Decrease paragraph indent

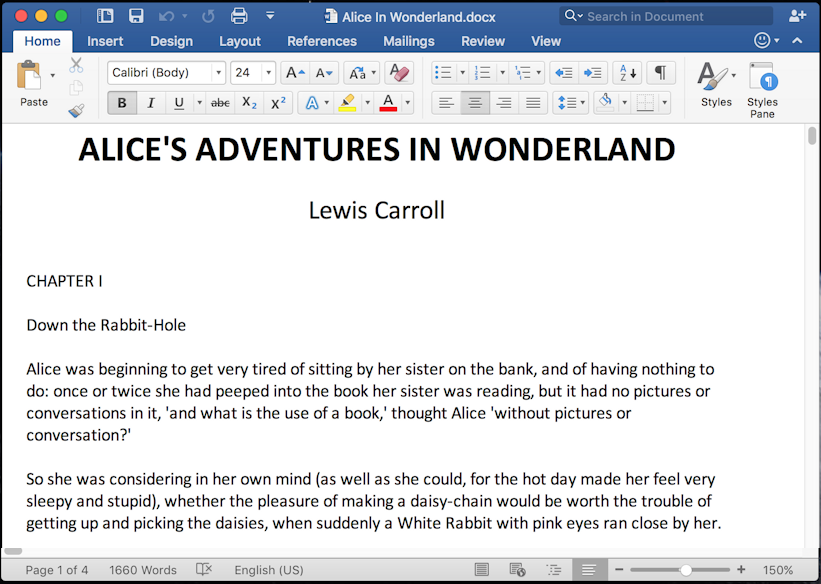[564, 73]
